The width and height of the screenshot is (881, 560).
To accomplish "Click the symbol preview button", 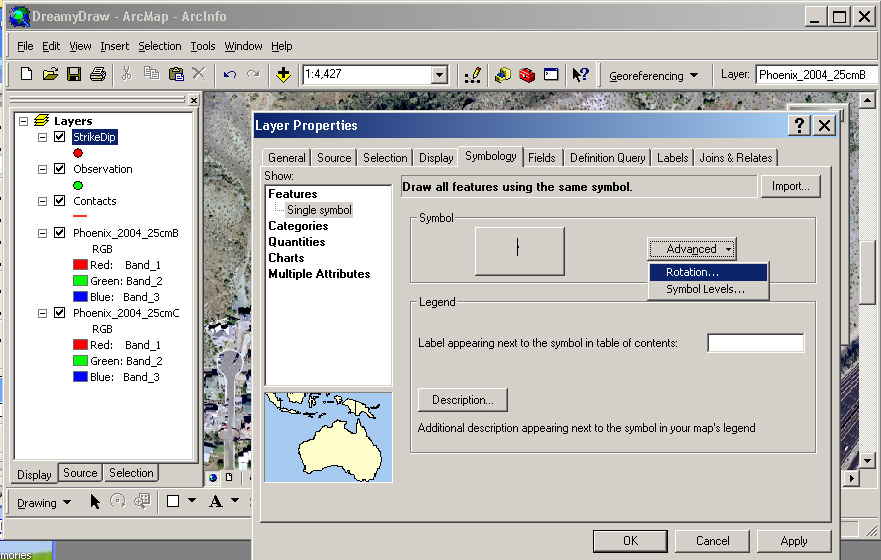I will point(520,251).
